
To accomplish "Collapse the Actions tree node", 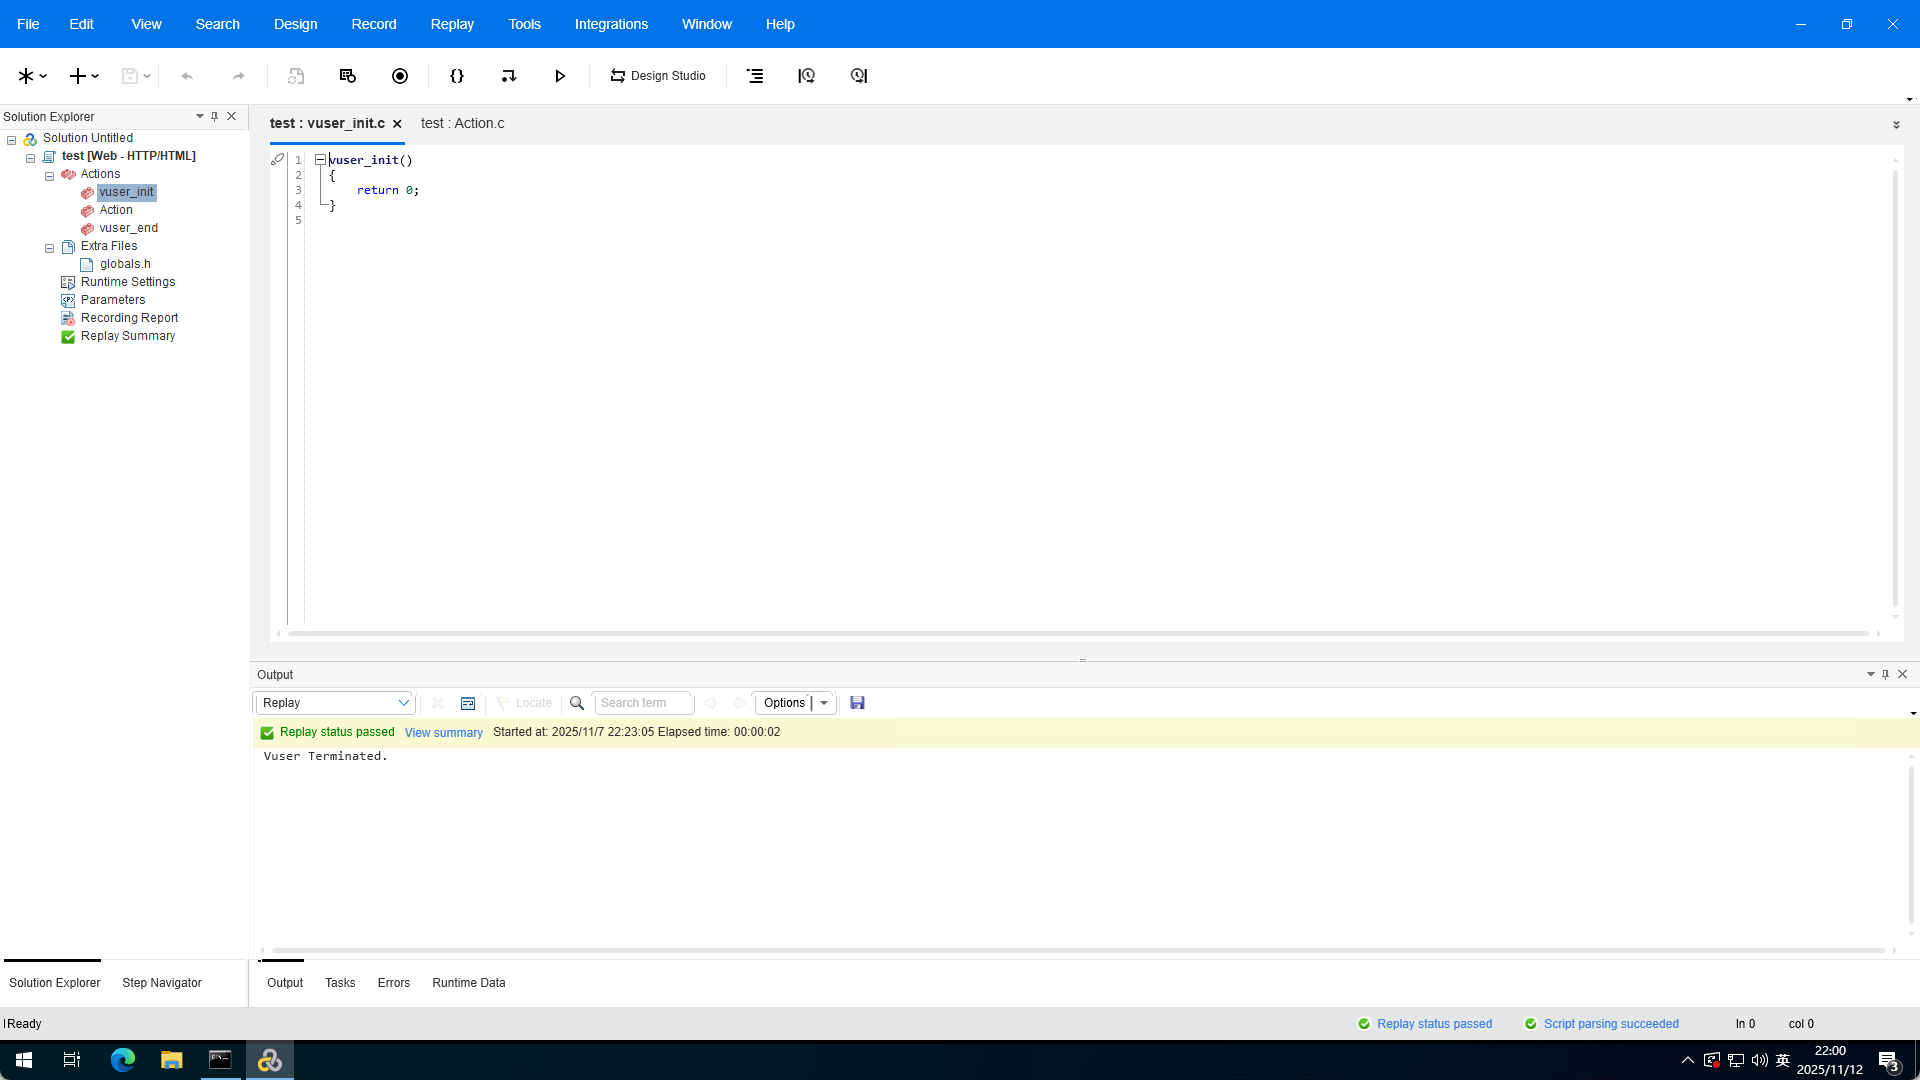I will tap(49, 175).
